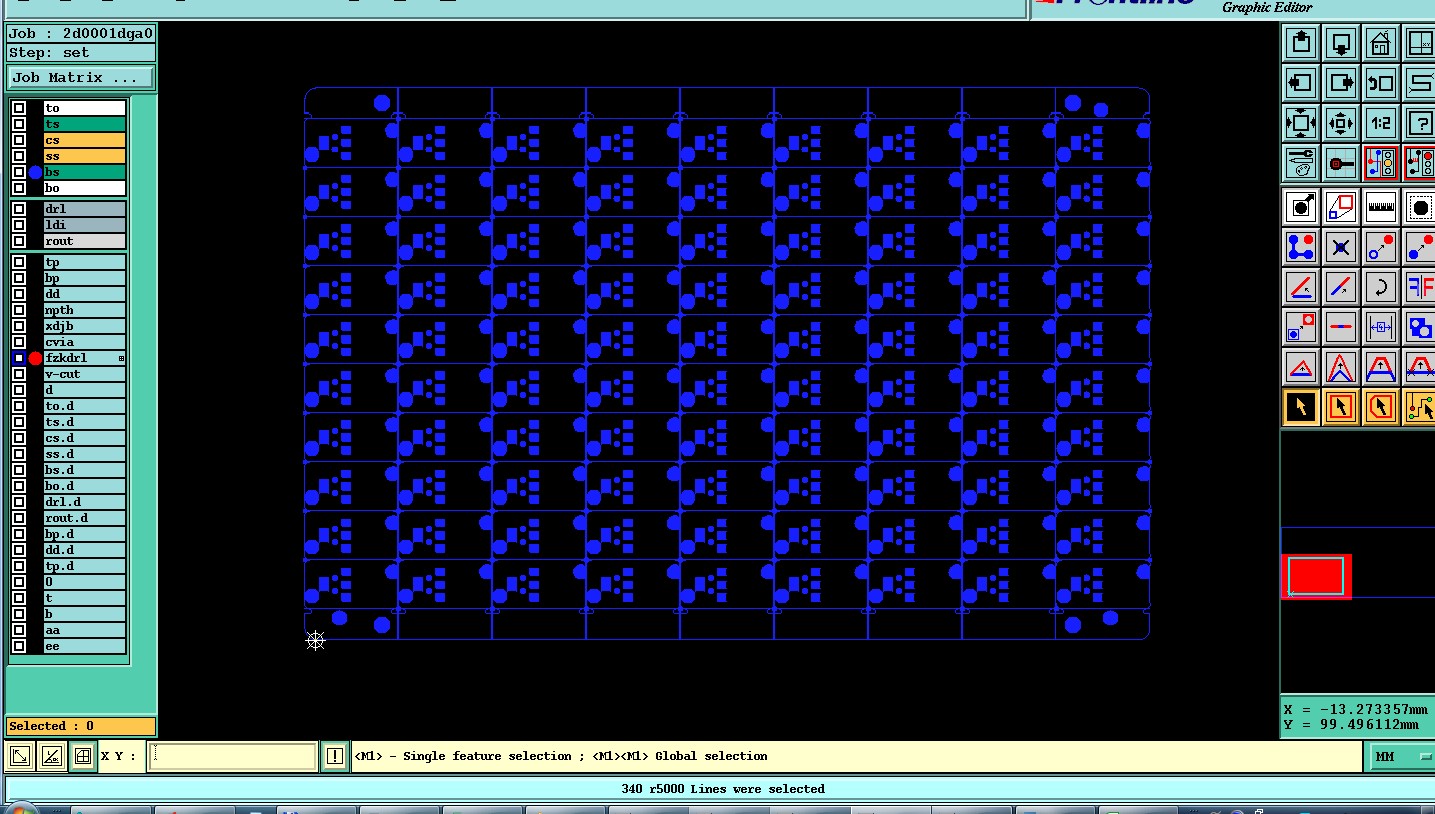Select the ruler measure tool
This screenshot has height=814, width=1435.
(x=1381, y=207)
